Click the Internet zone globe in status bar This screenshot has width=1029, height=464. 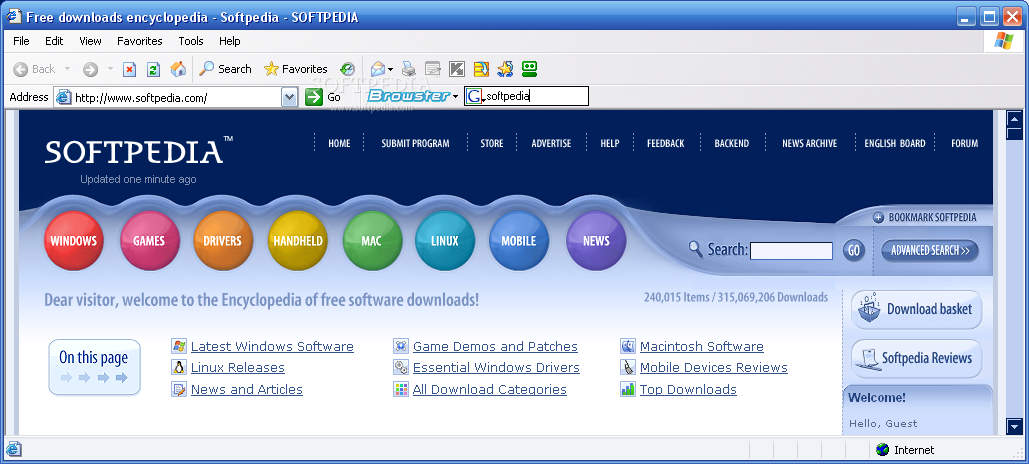(x=883, y=450)
